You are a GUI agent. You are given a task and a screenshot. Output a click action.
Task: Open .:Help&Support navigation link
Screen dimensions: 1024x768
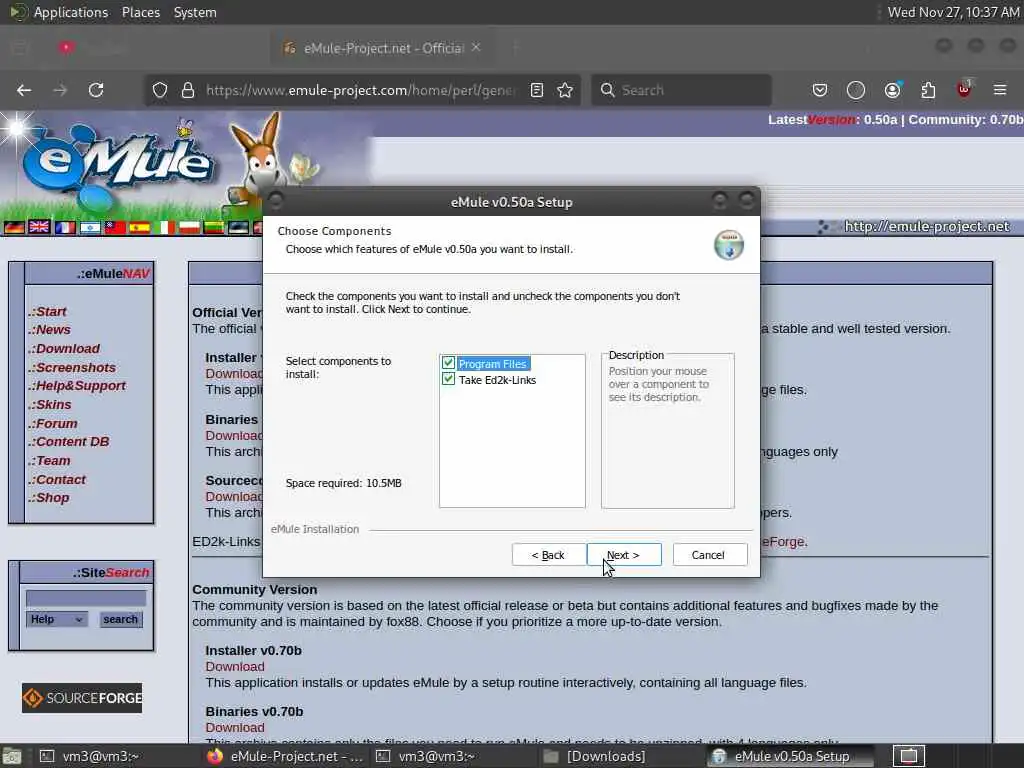point(77,386)
